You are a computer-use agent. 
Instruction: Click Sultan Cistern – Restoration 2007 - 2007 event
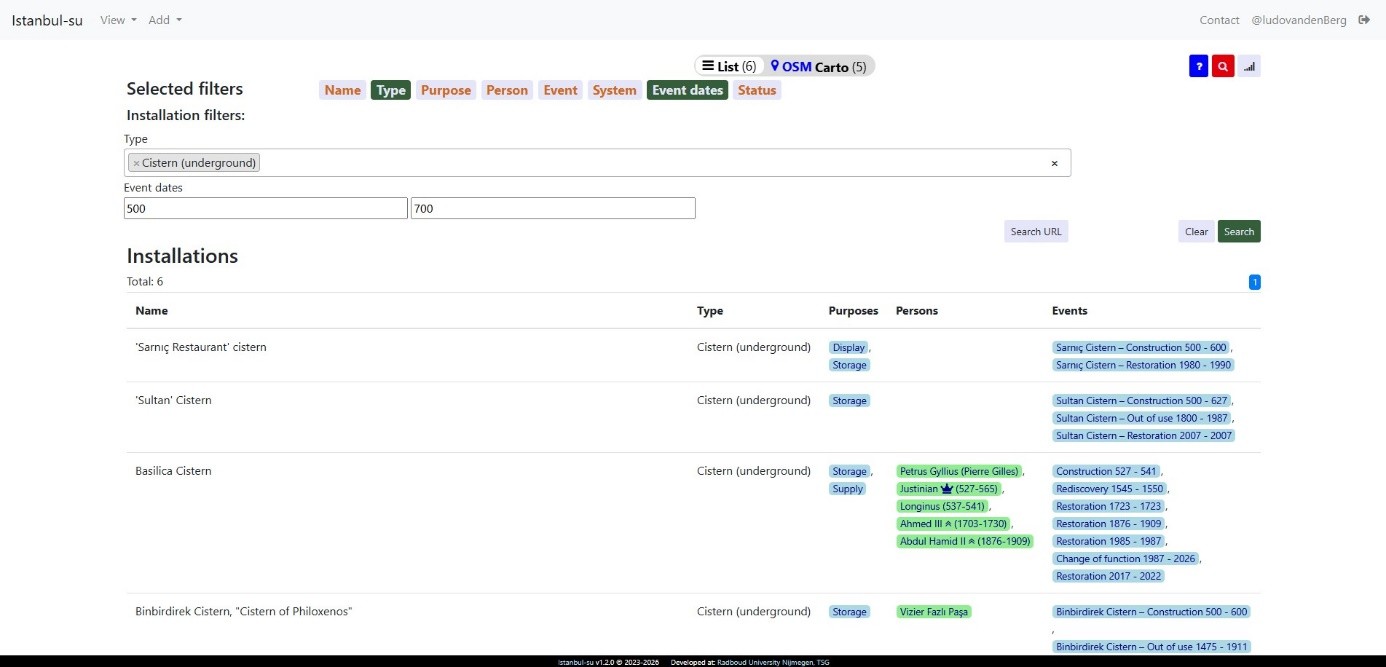pos(1143,435)
